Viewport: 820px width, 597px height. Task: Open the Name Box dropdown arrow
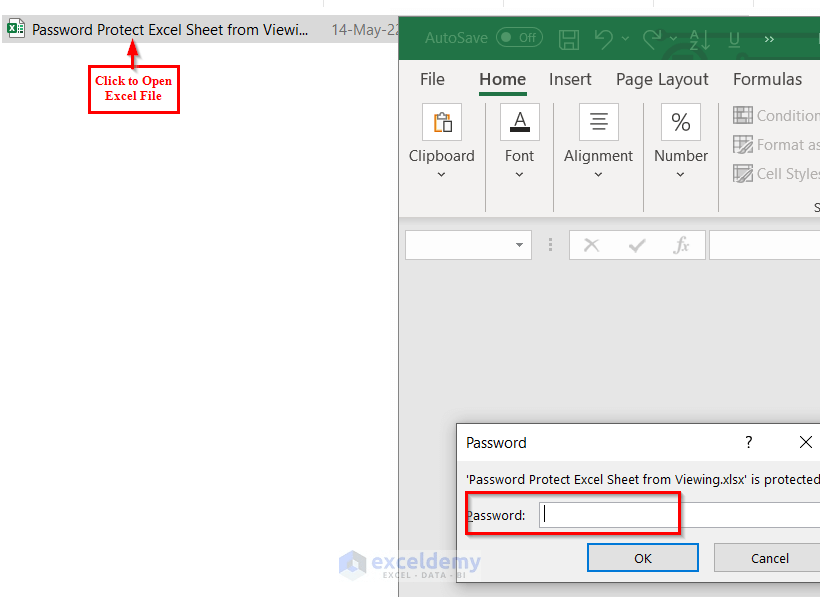(x=519, y=244)
